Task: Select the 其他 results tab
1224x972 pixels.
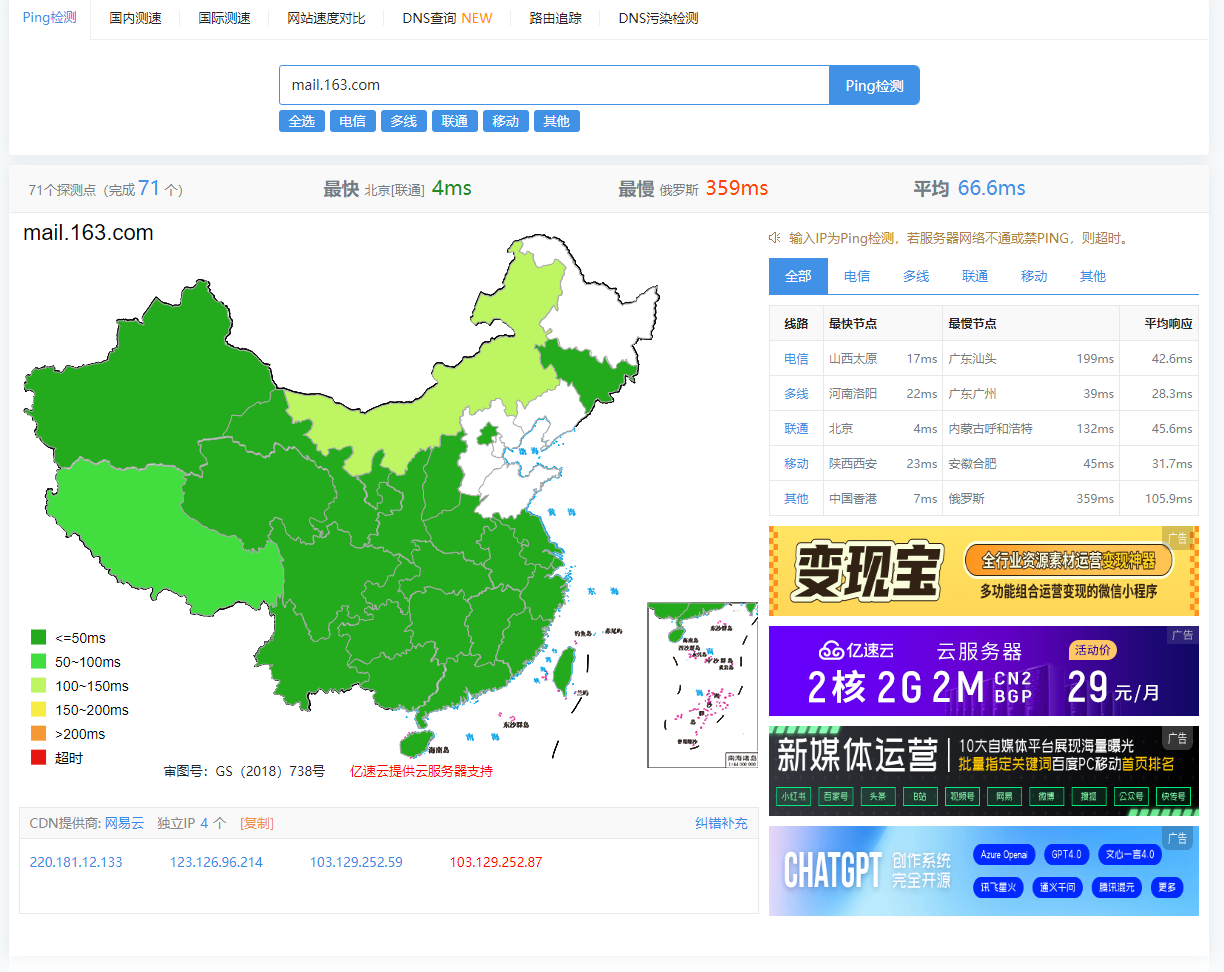Action: coord(1093,276)
